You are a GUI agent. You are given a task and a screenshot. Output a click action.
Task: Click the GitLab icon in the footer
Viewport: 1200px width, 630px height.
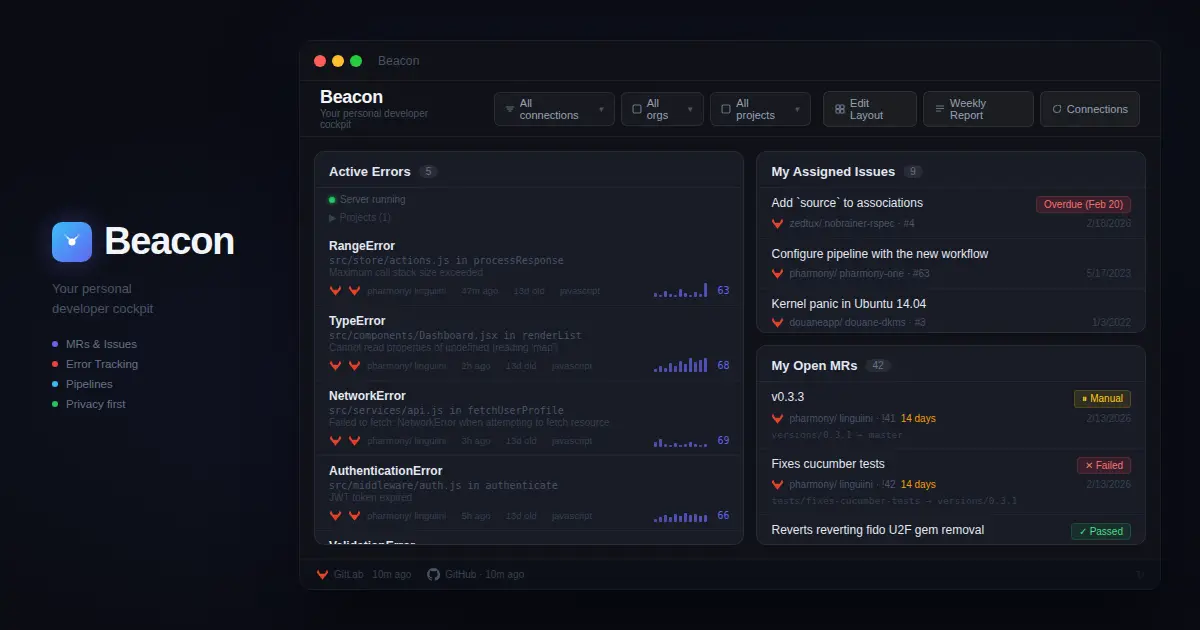point(322,574)
